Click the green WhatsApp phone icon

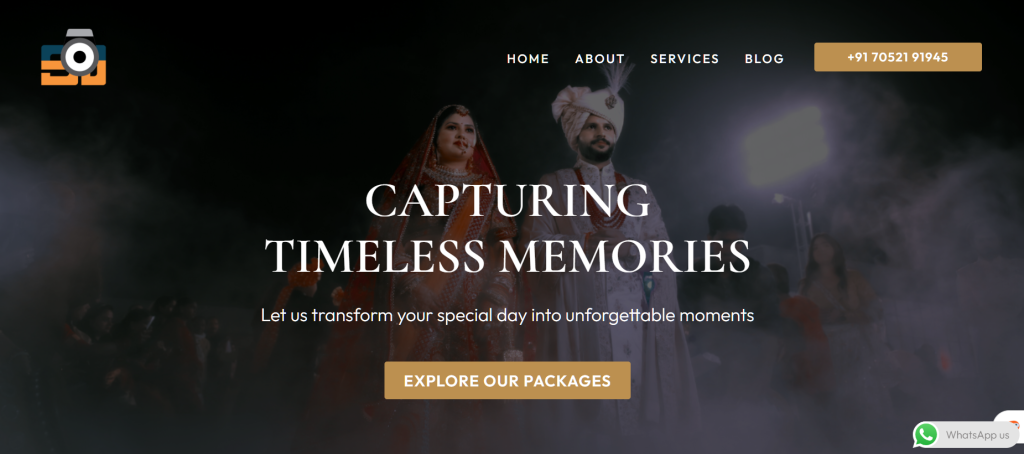click(925, 434)
